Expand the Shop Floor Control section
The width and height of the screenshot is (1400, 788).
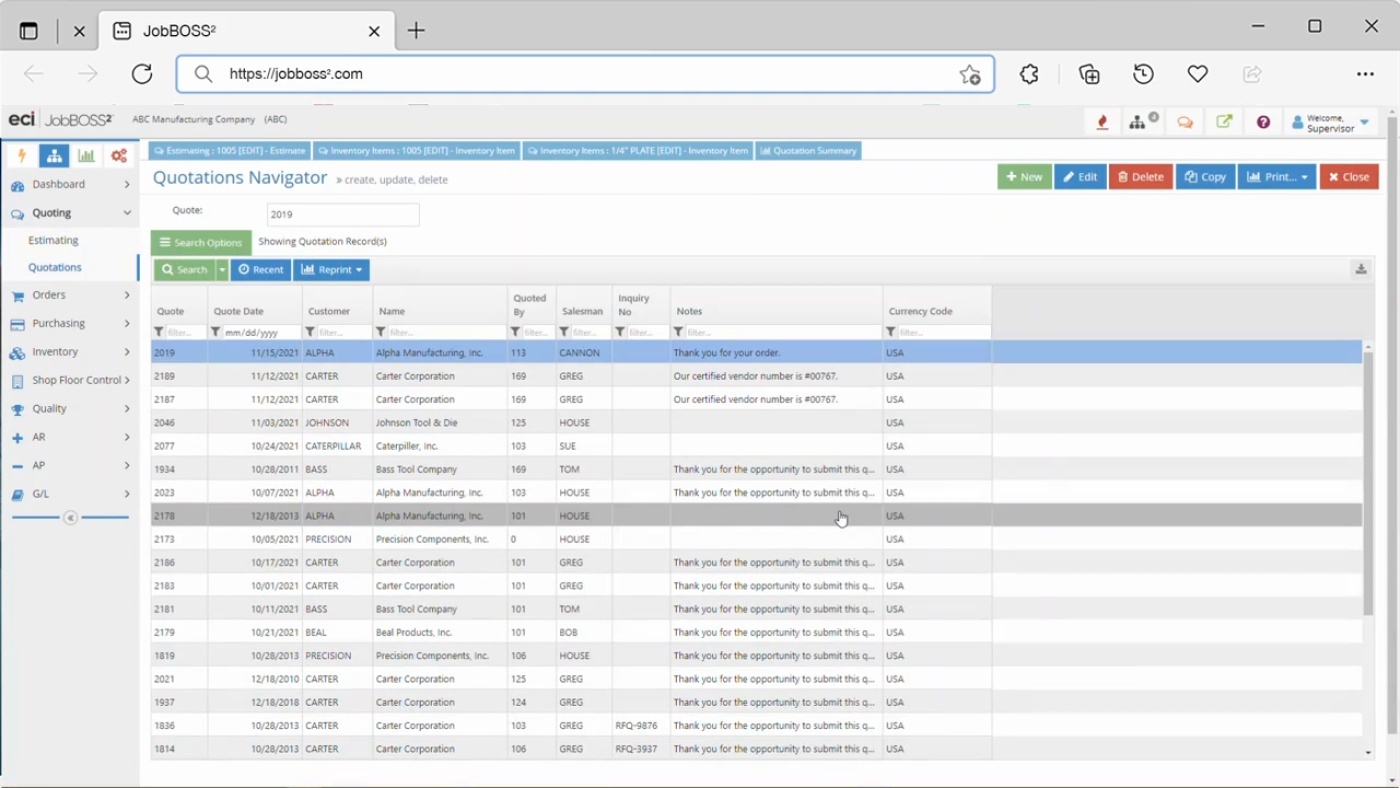pos(127,380)
